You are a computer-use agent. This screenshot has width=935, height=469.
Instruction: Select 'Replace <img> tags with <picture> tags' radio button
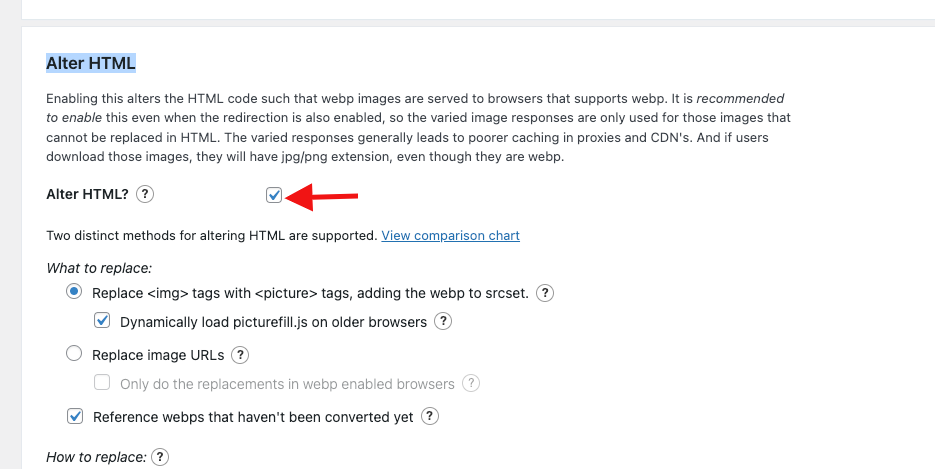74,291
